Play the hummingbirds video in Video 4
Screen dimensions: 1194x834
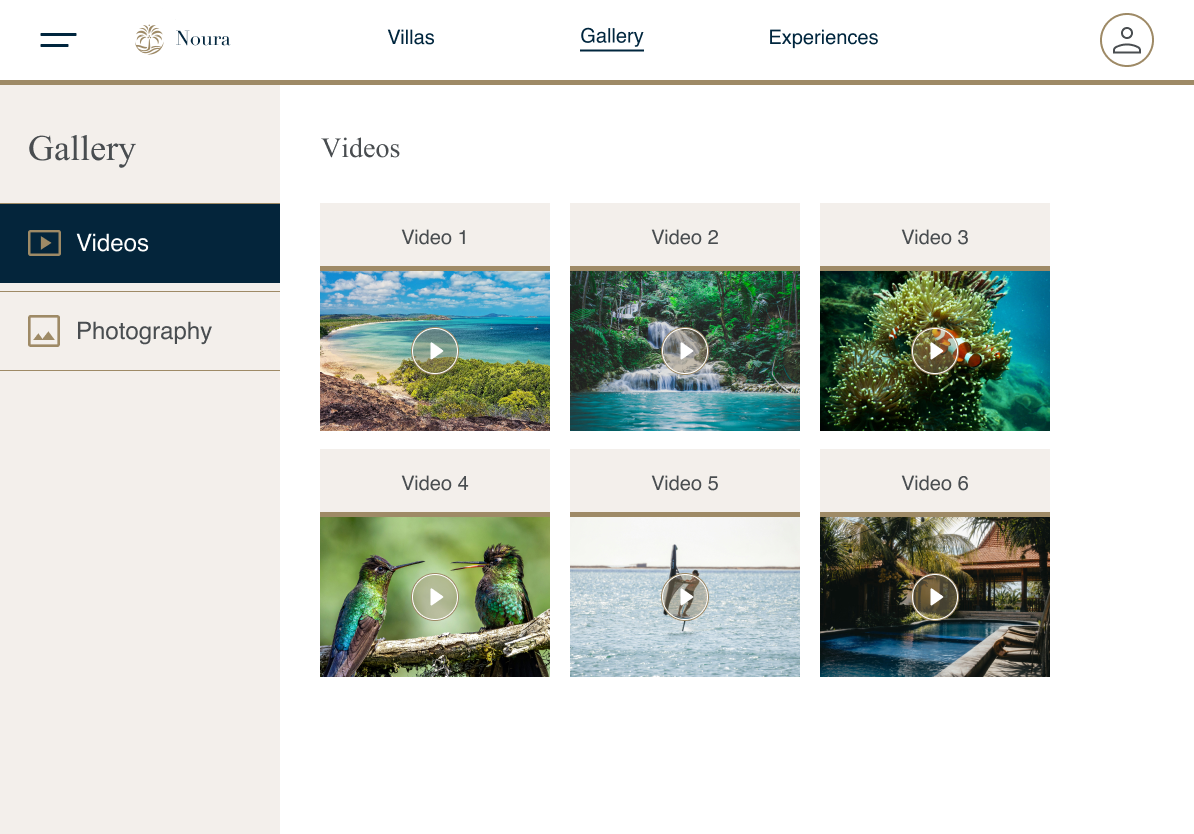click(x=435, y=597)
